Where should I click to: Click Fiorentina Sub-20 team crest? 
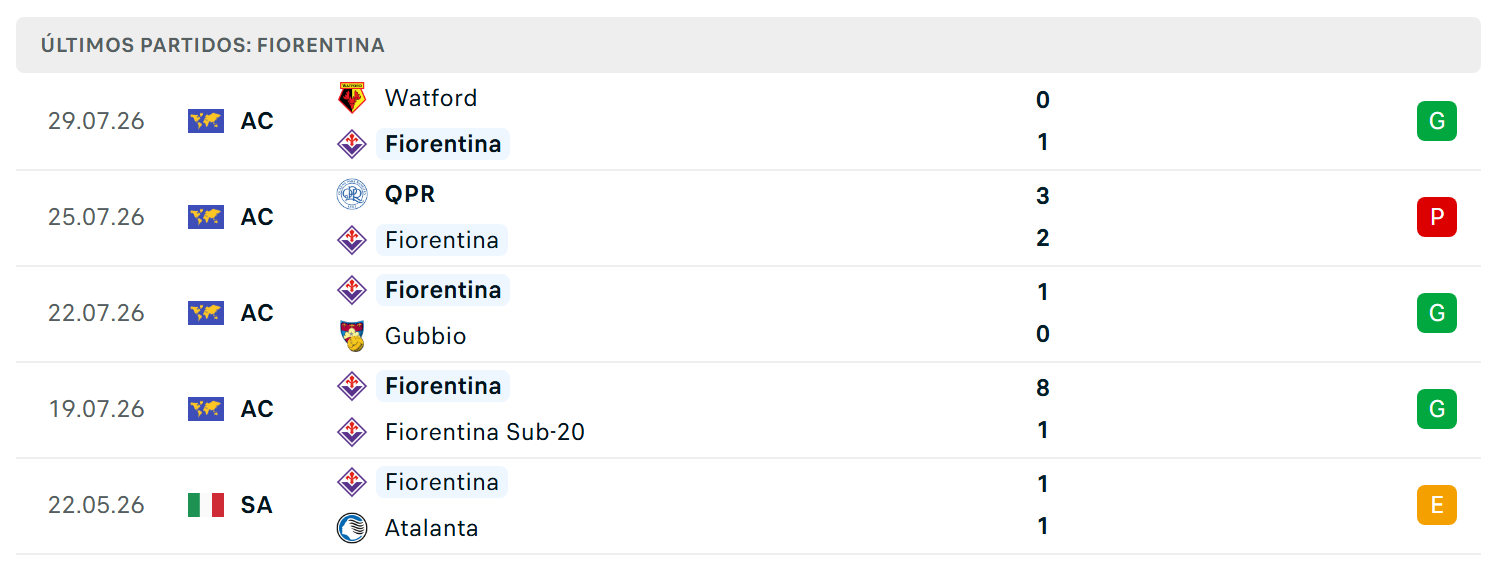[x=352, y=432]
